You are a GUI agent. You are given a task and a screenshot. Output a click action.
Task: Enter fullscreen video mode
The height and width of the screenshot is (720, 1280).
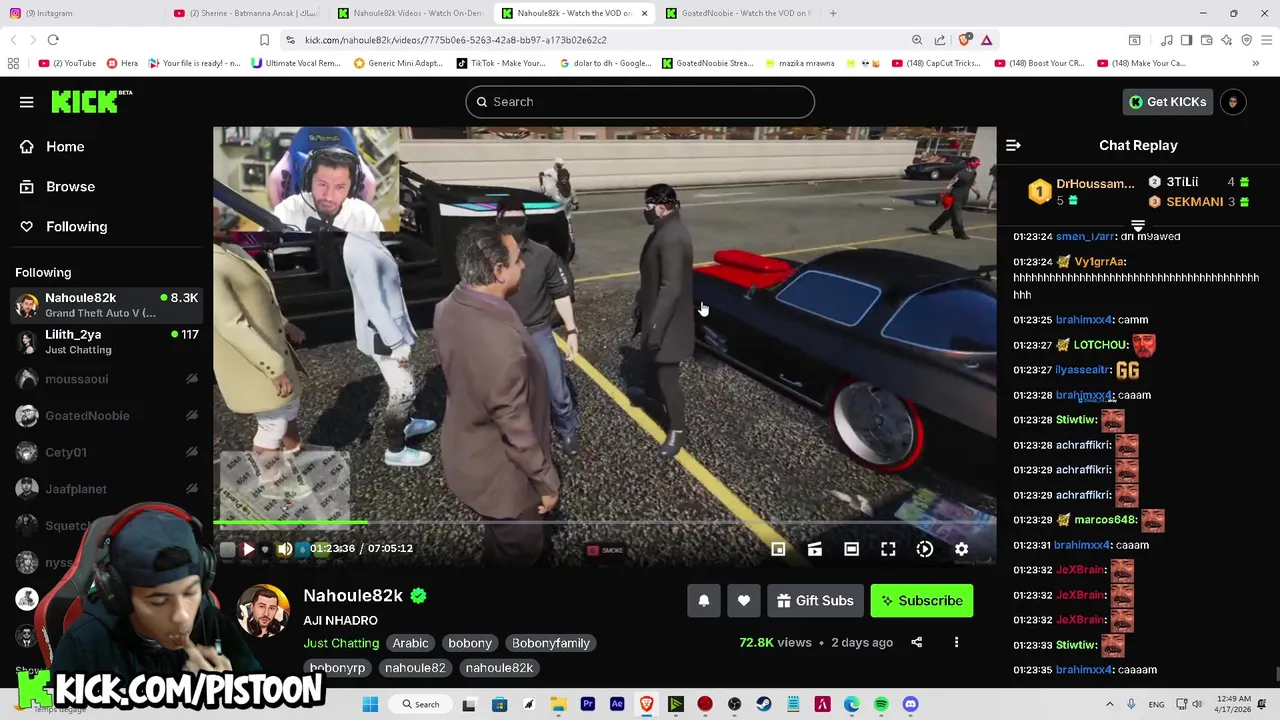[888, 549]
